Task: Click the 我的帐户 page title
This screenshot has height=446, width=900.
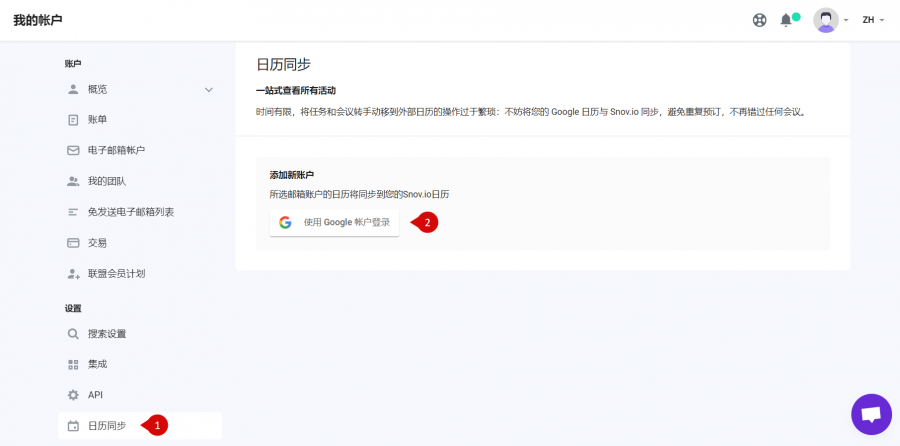Action: click(x=38, y=20)
